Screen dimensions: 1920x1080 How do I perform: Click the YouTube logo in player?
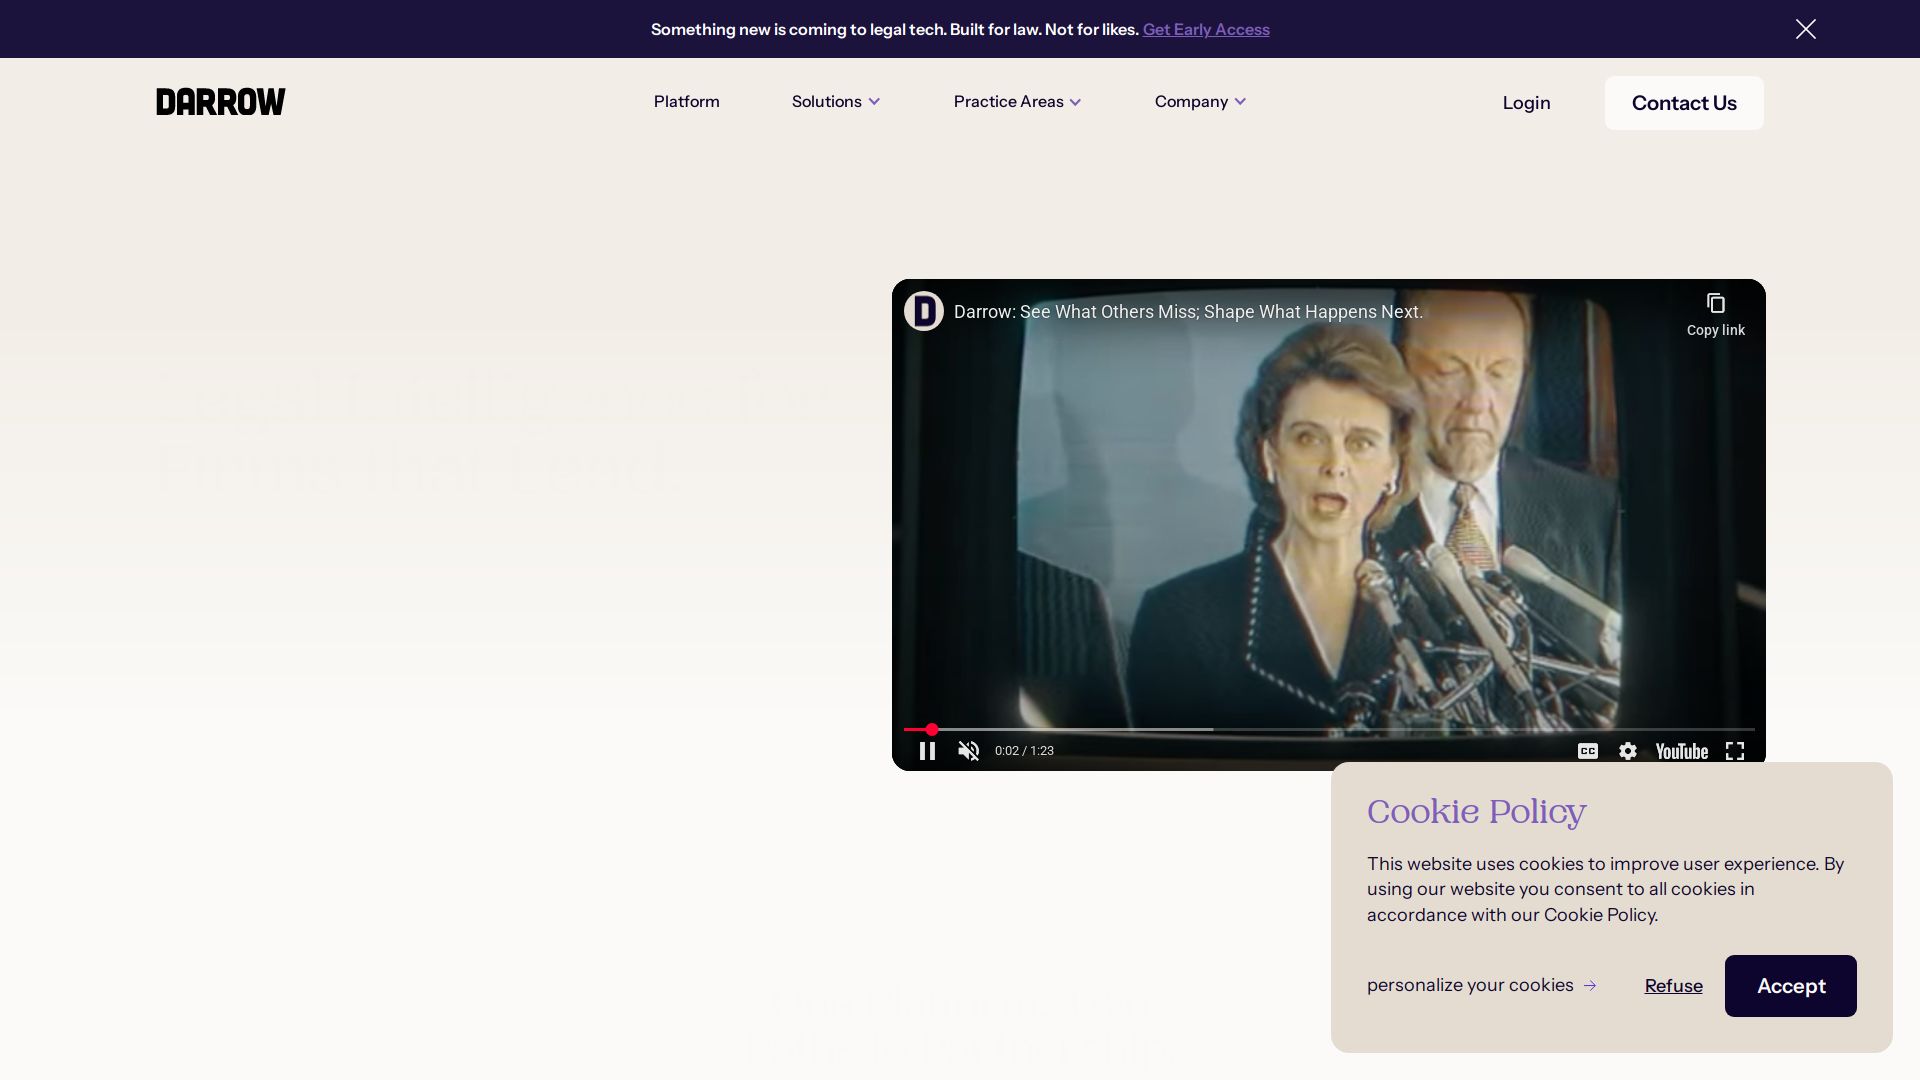(1681, 751)
